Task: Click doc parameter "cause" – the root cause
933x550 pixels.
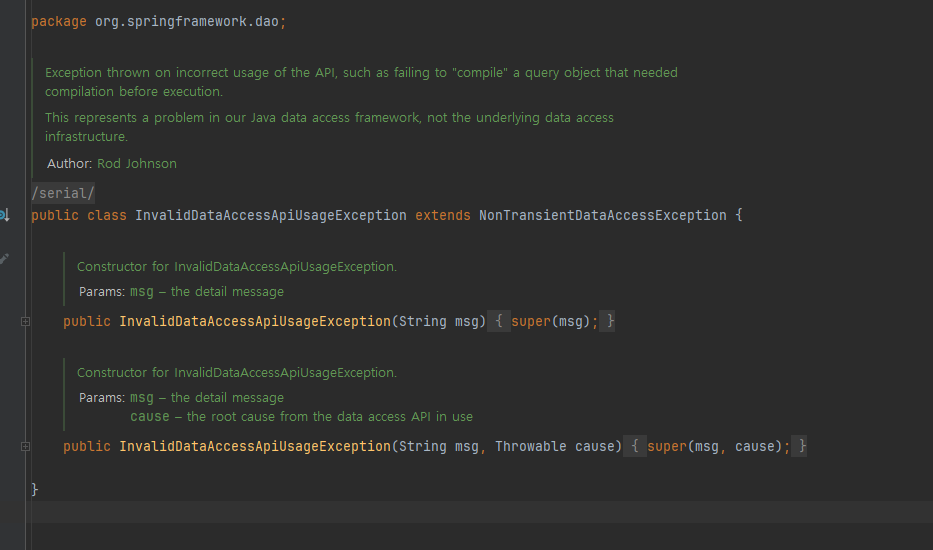Action: [150, 417]
